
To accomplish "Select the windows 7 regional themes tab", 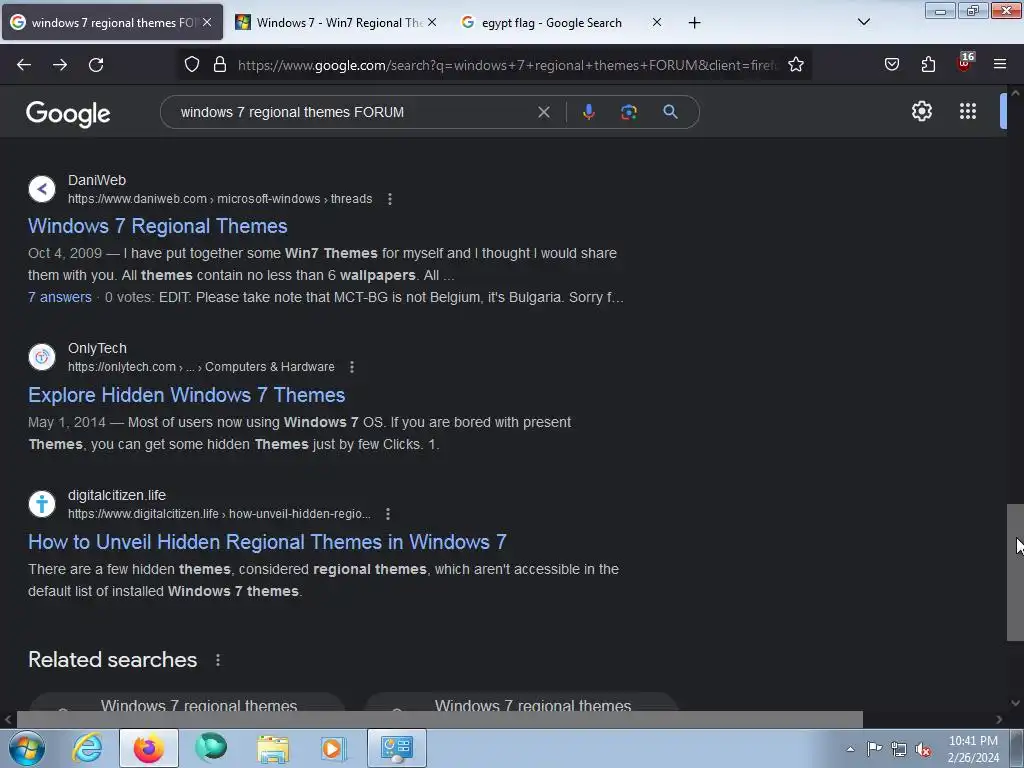I will 112,23.
